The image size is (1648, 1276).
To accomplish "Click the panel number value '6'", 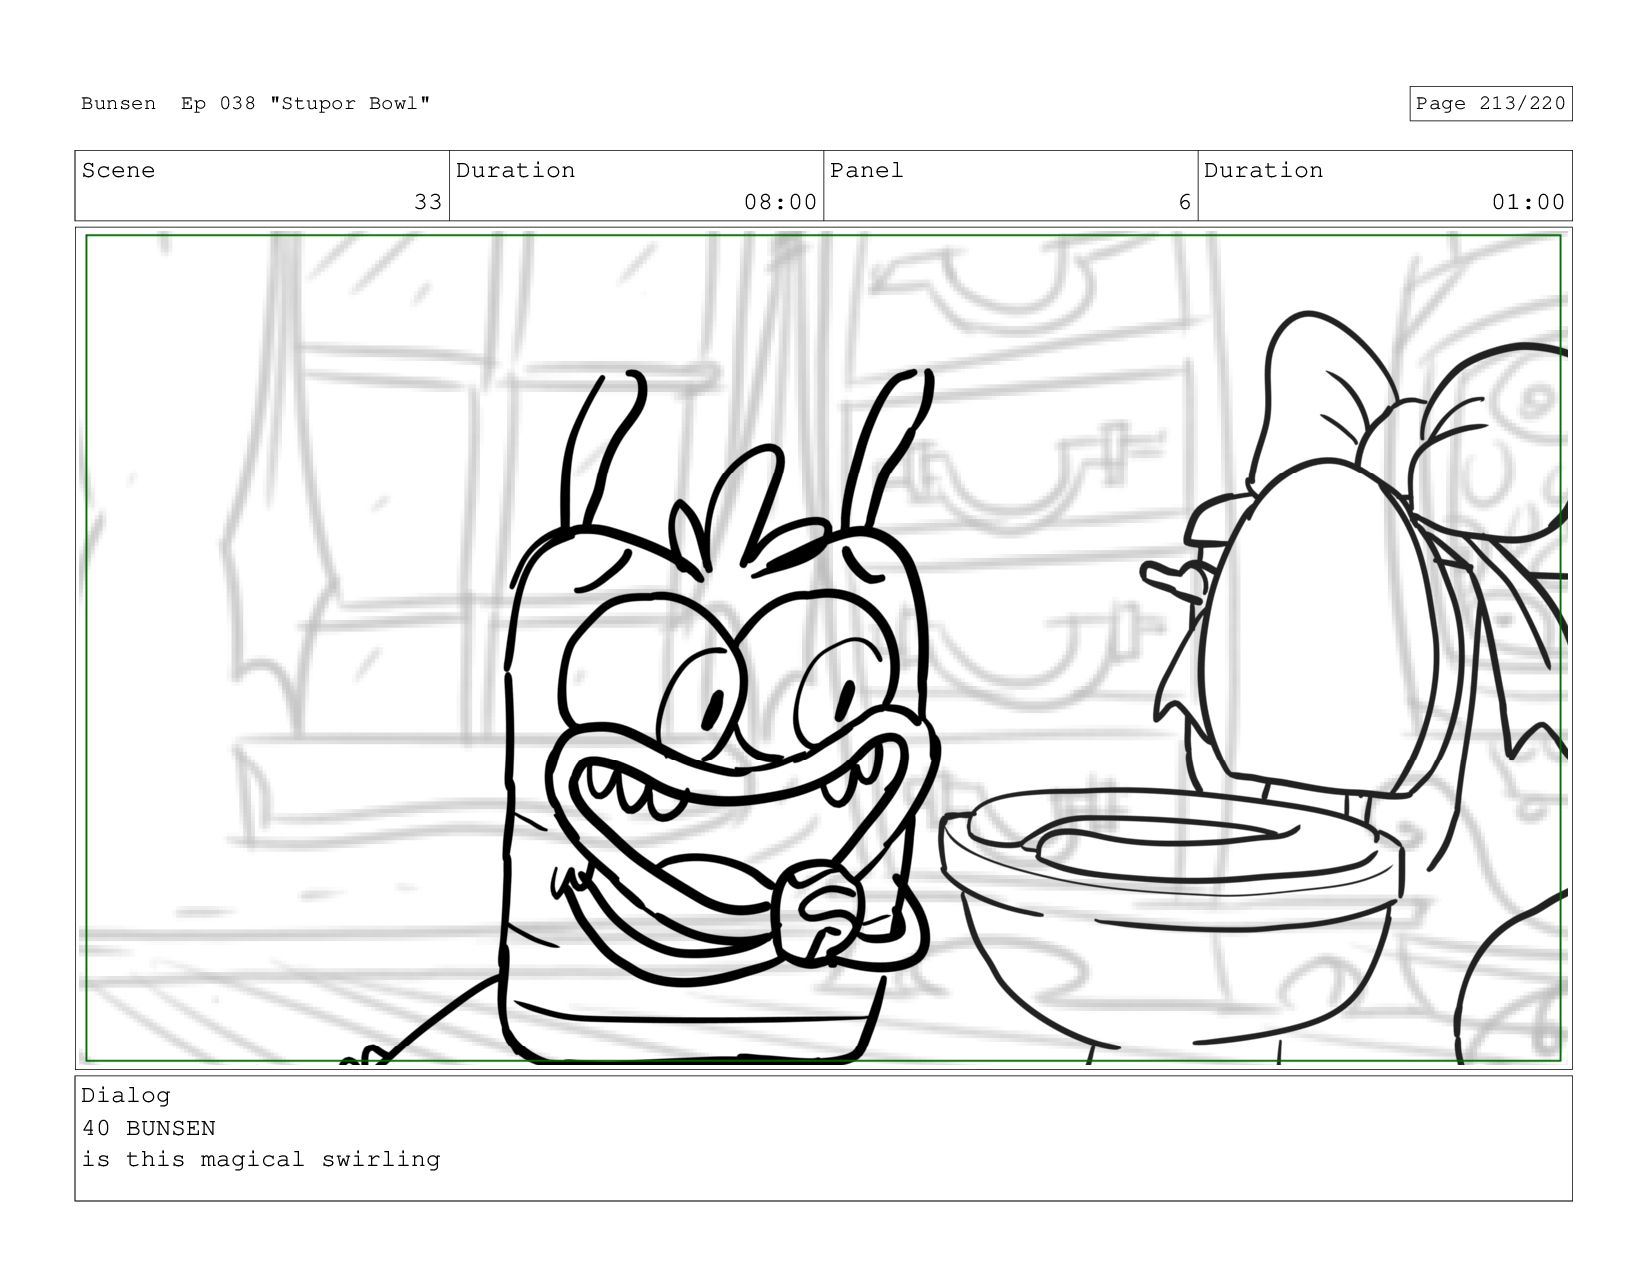I will pyautogui.click(x=1184, y=202).
